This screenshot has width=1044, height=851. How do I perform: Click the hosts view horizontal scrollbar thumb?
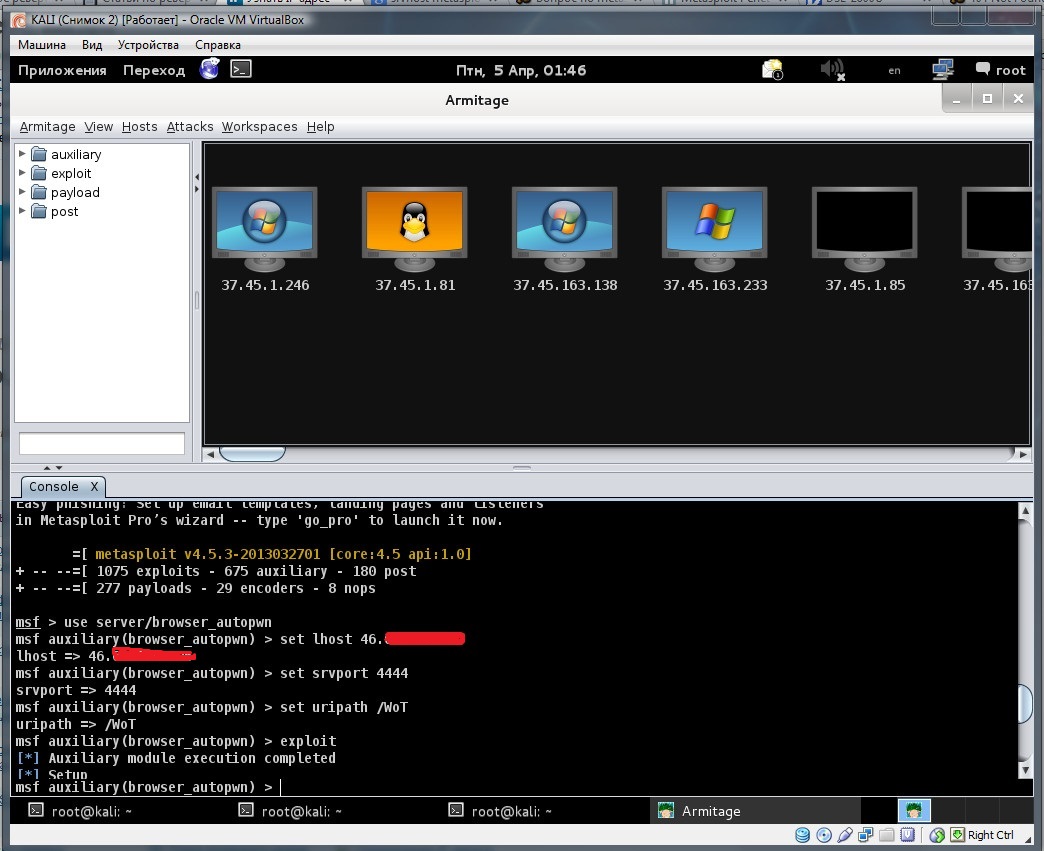click(x=252, y=454)
